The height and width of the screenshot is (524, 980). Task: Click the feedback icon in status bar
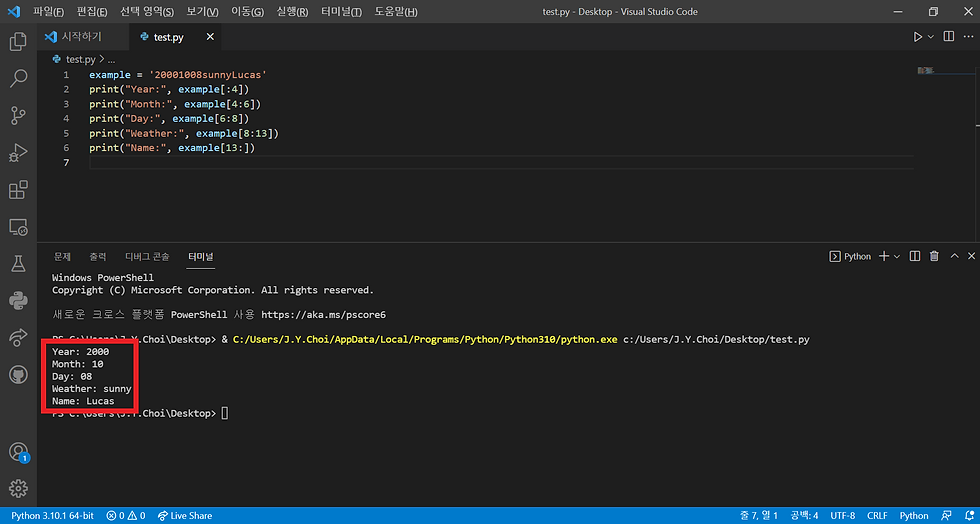tap(946, 516)
